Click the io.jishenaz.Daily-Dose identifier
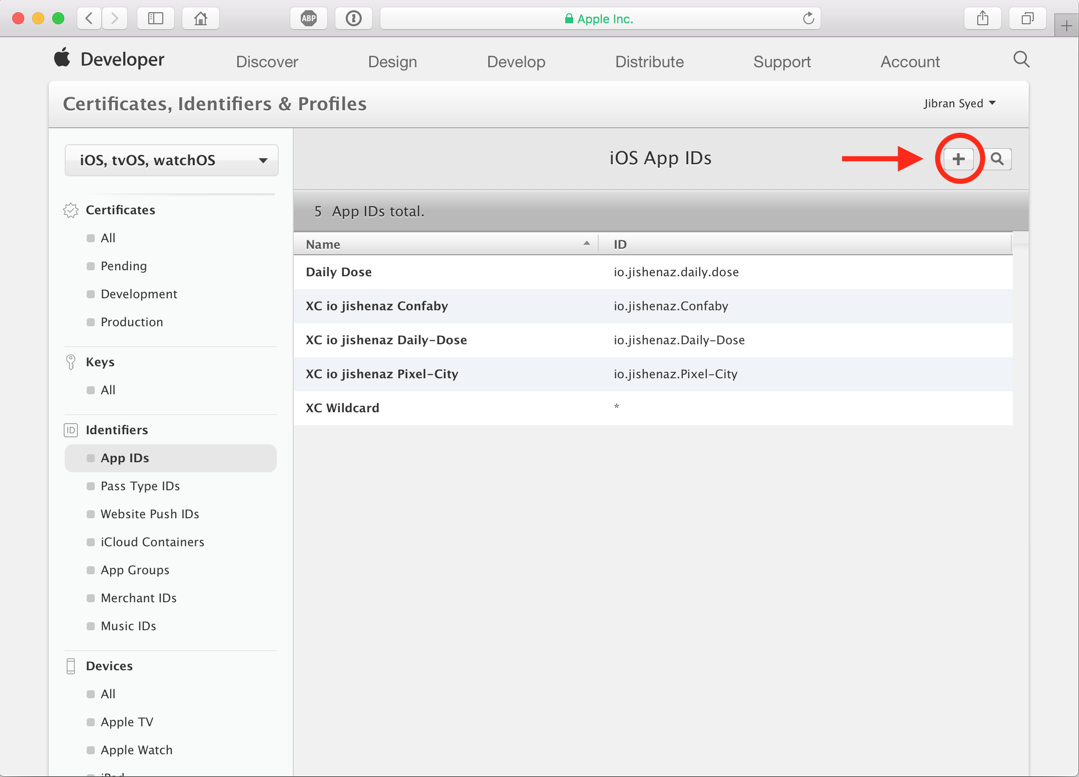This screenshot has height=777, width=1079. click(x=679, y=340)
